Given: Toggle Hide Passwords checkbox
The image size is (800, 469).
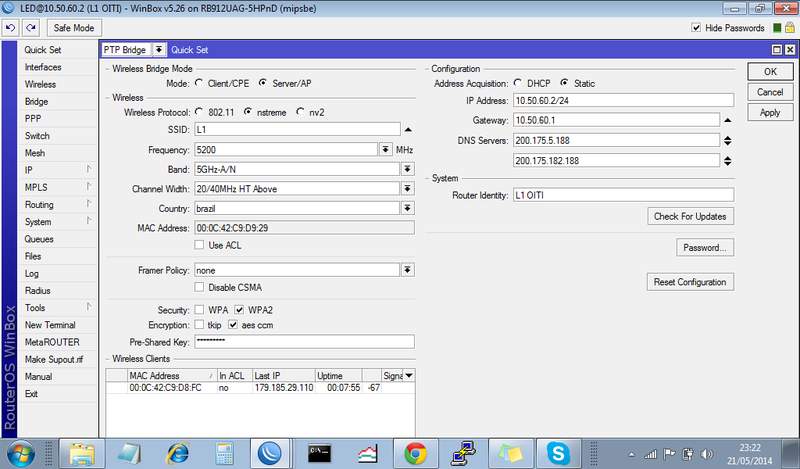Looking at the screenshot, I should point(696,28).
